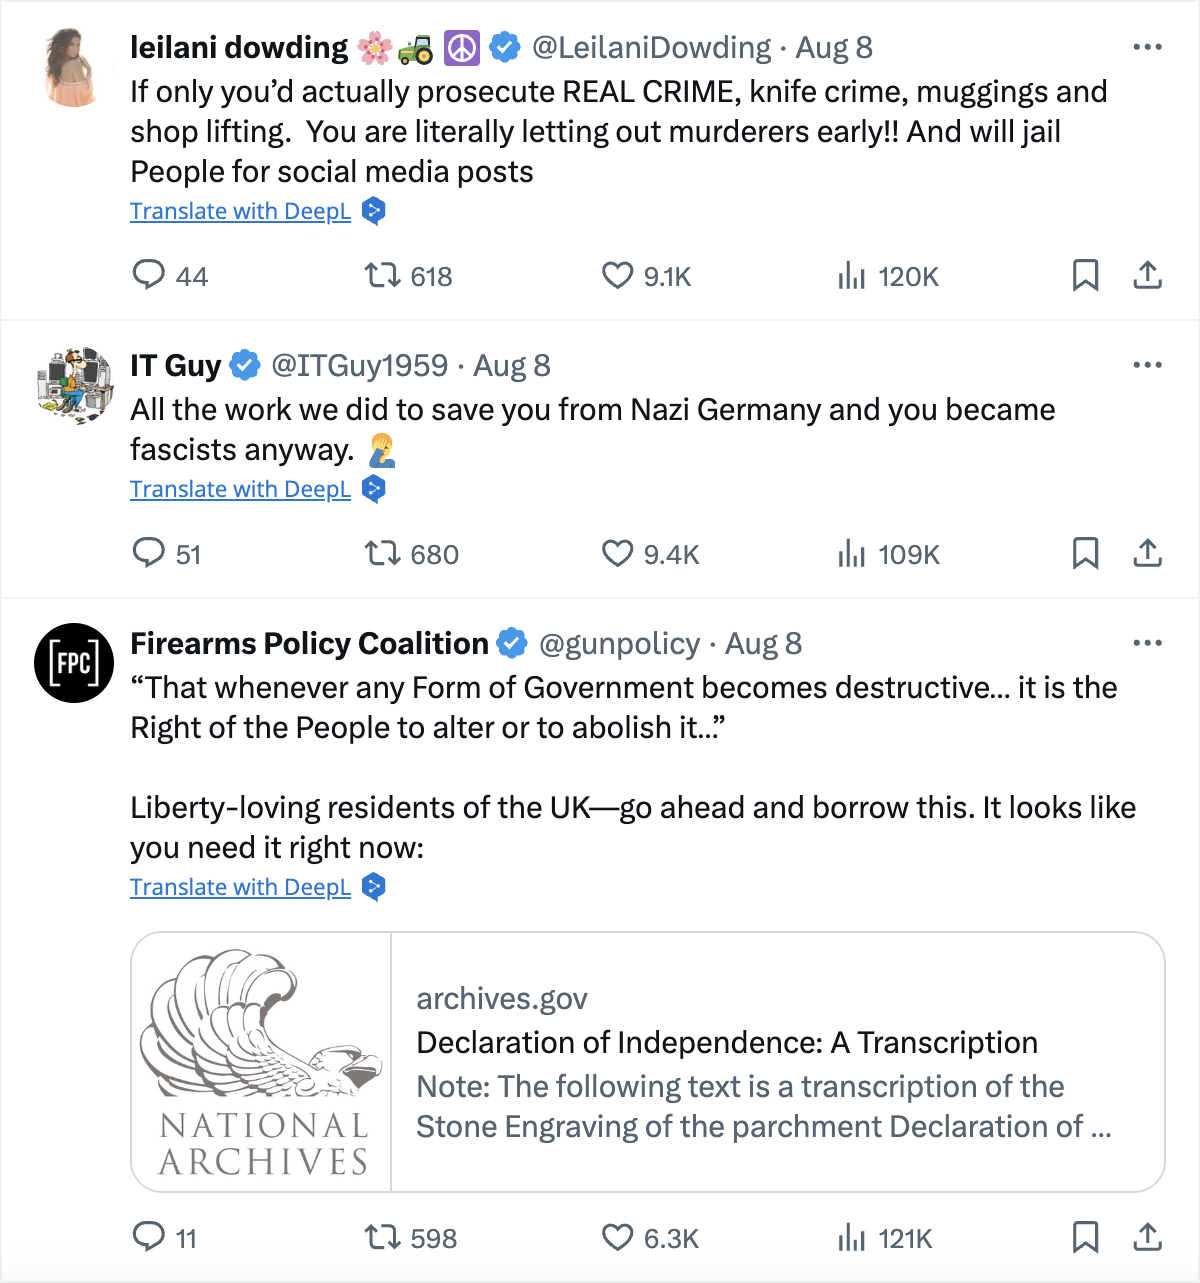View analytics for IT Guy's post
The width and height of the screenshot is (1200, 1283).
[851, 553]
